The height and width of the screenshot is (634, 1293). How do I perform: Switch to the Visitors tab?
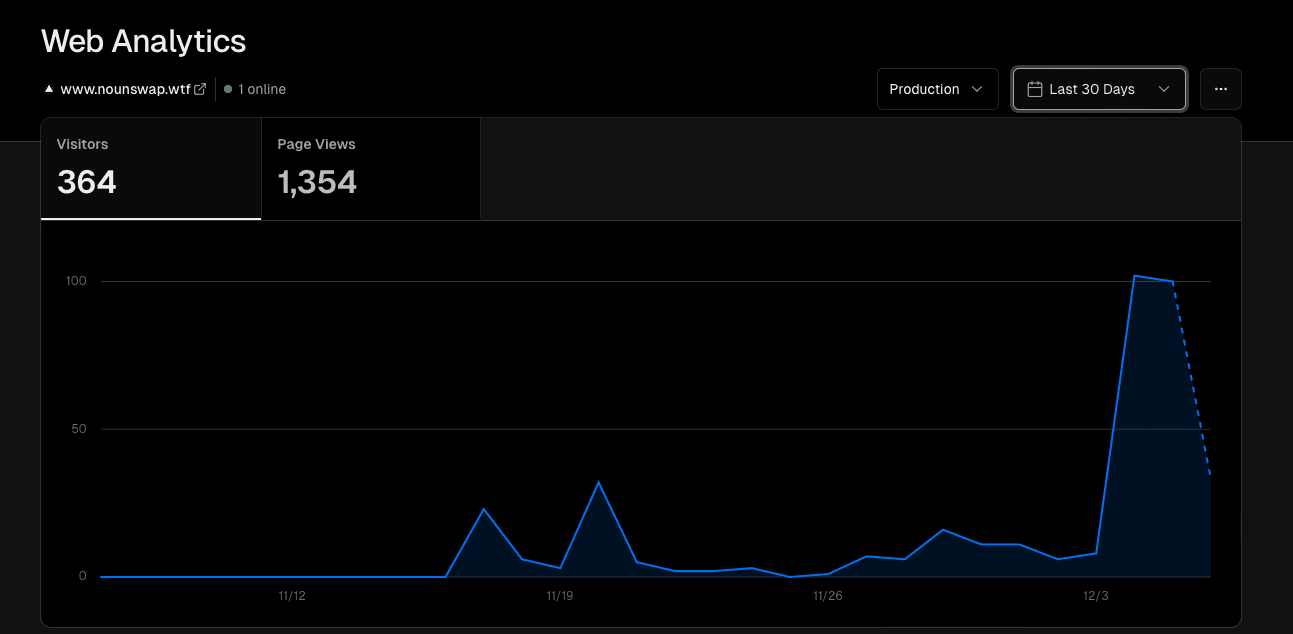coord(150,169)
